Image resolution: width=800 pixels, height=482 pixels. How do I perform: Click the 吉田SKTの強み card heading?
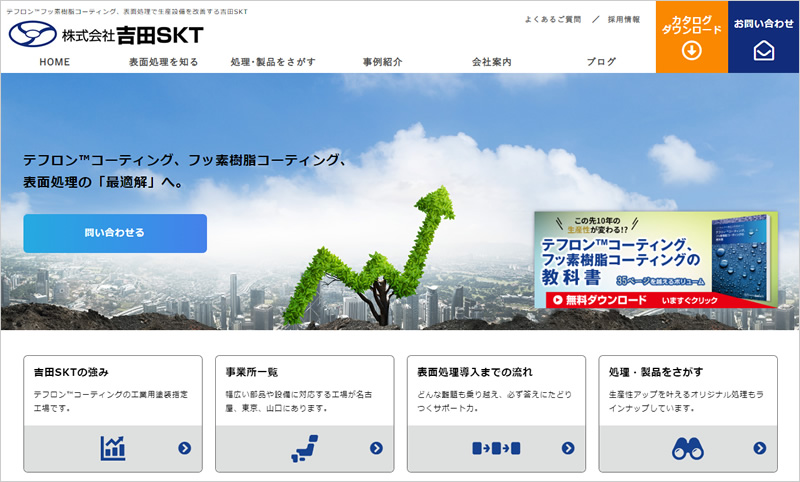(x=71, y=372)
